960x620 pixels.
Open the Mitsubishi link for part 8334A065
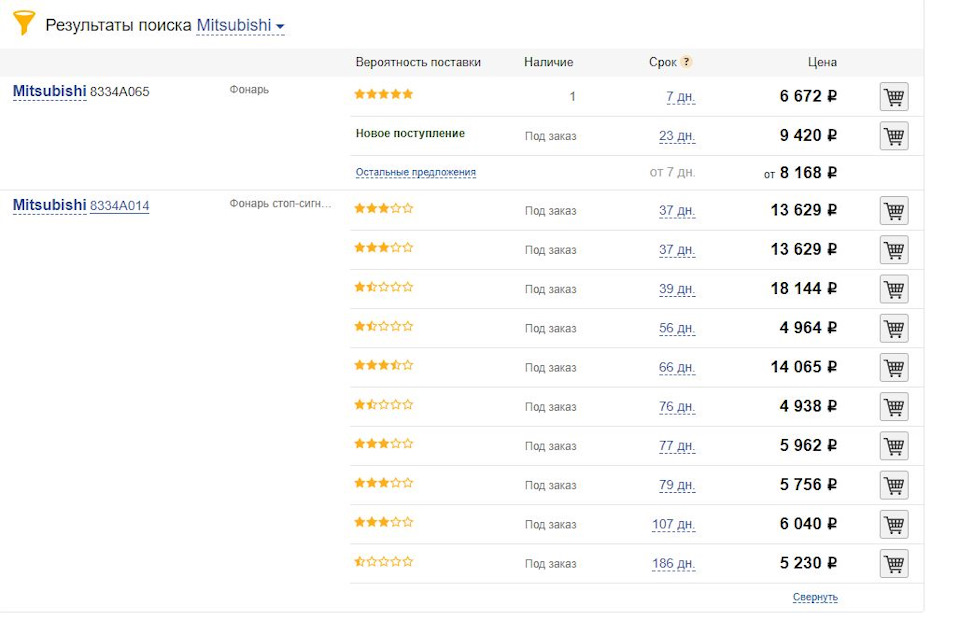click(x=50, y=91)
